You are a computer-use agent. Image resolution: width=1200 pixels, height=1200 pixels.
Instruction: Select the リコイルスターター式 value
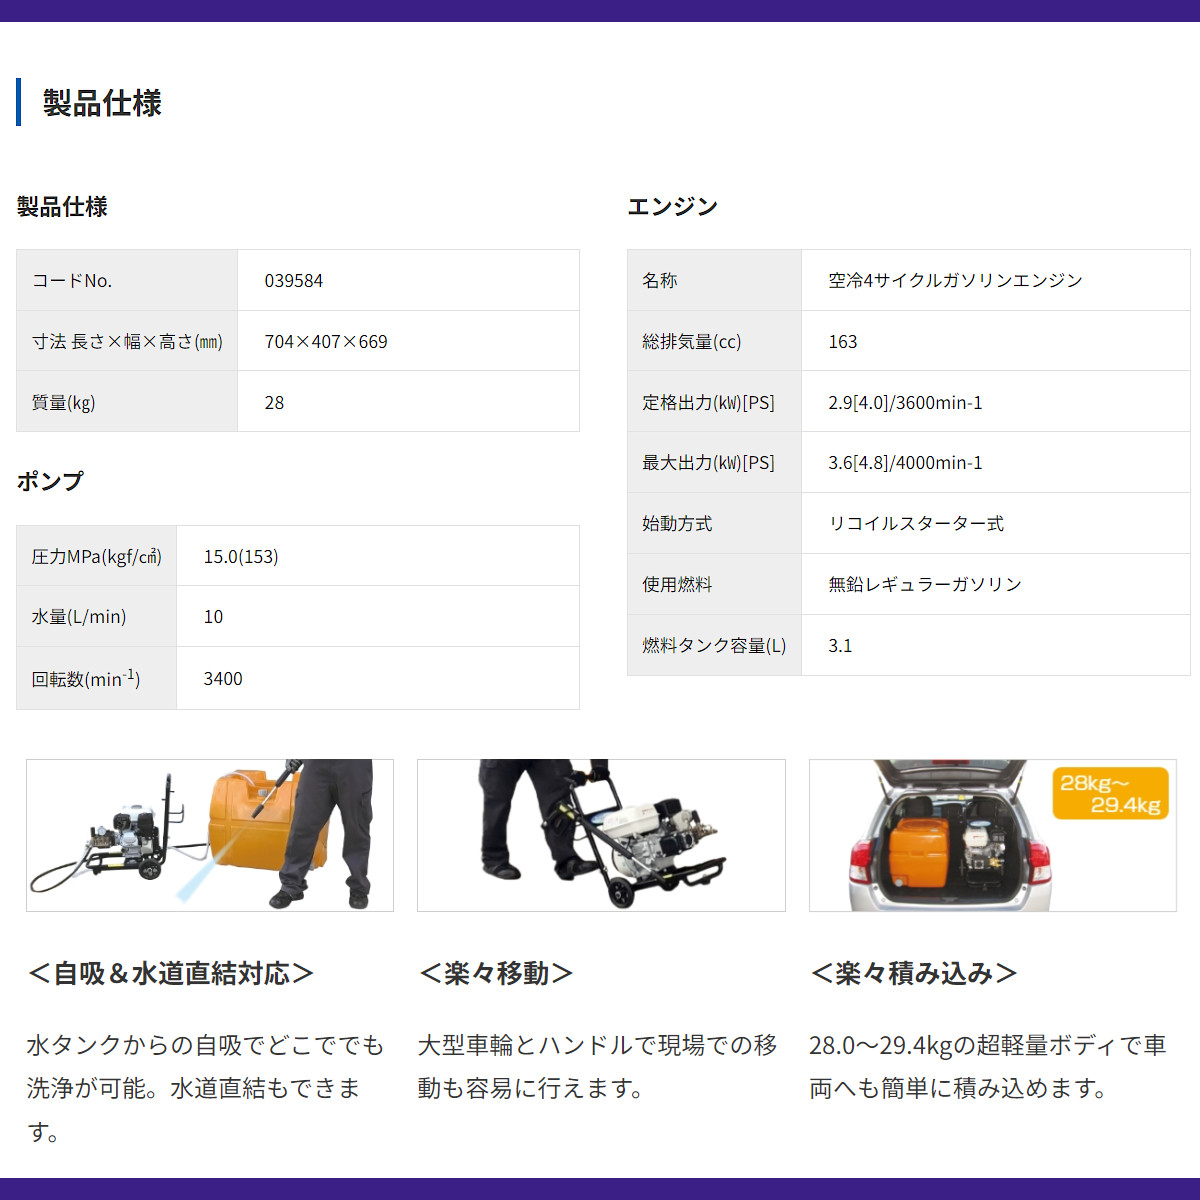pyautogui.click(x=916, y=524)
